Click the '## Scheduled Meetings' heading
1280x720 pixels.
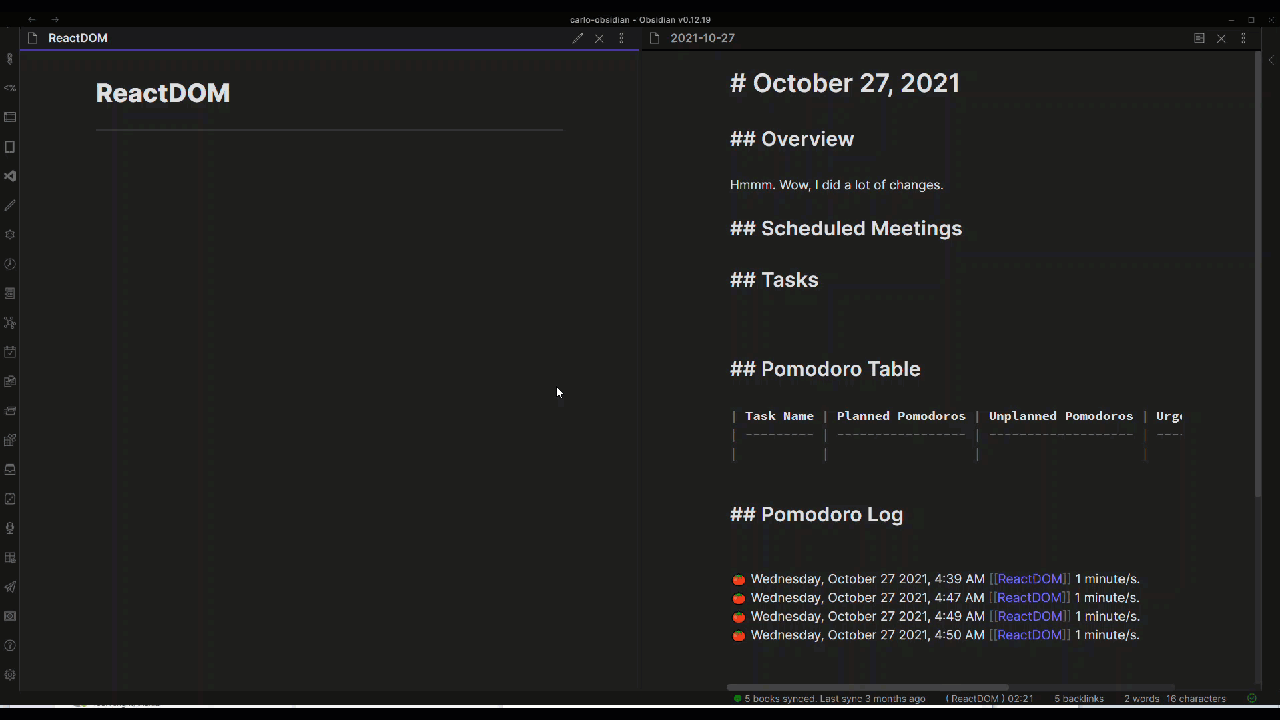pos(846,228)
